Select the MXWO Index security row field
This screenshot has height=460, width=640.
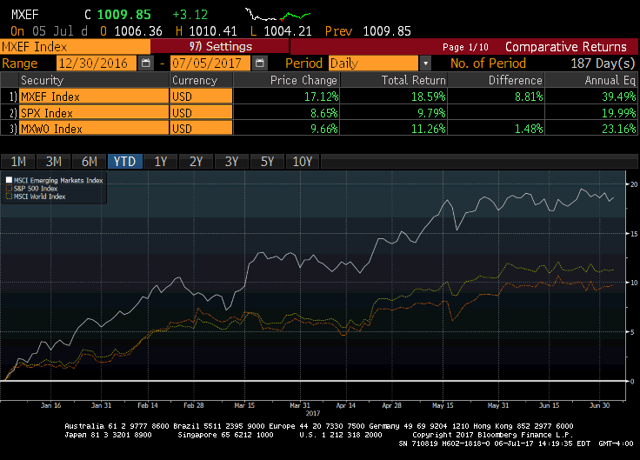coord(94,129)
